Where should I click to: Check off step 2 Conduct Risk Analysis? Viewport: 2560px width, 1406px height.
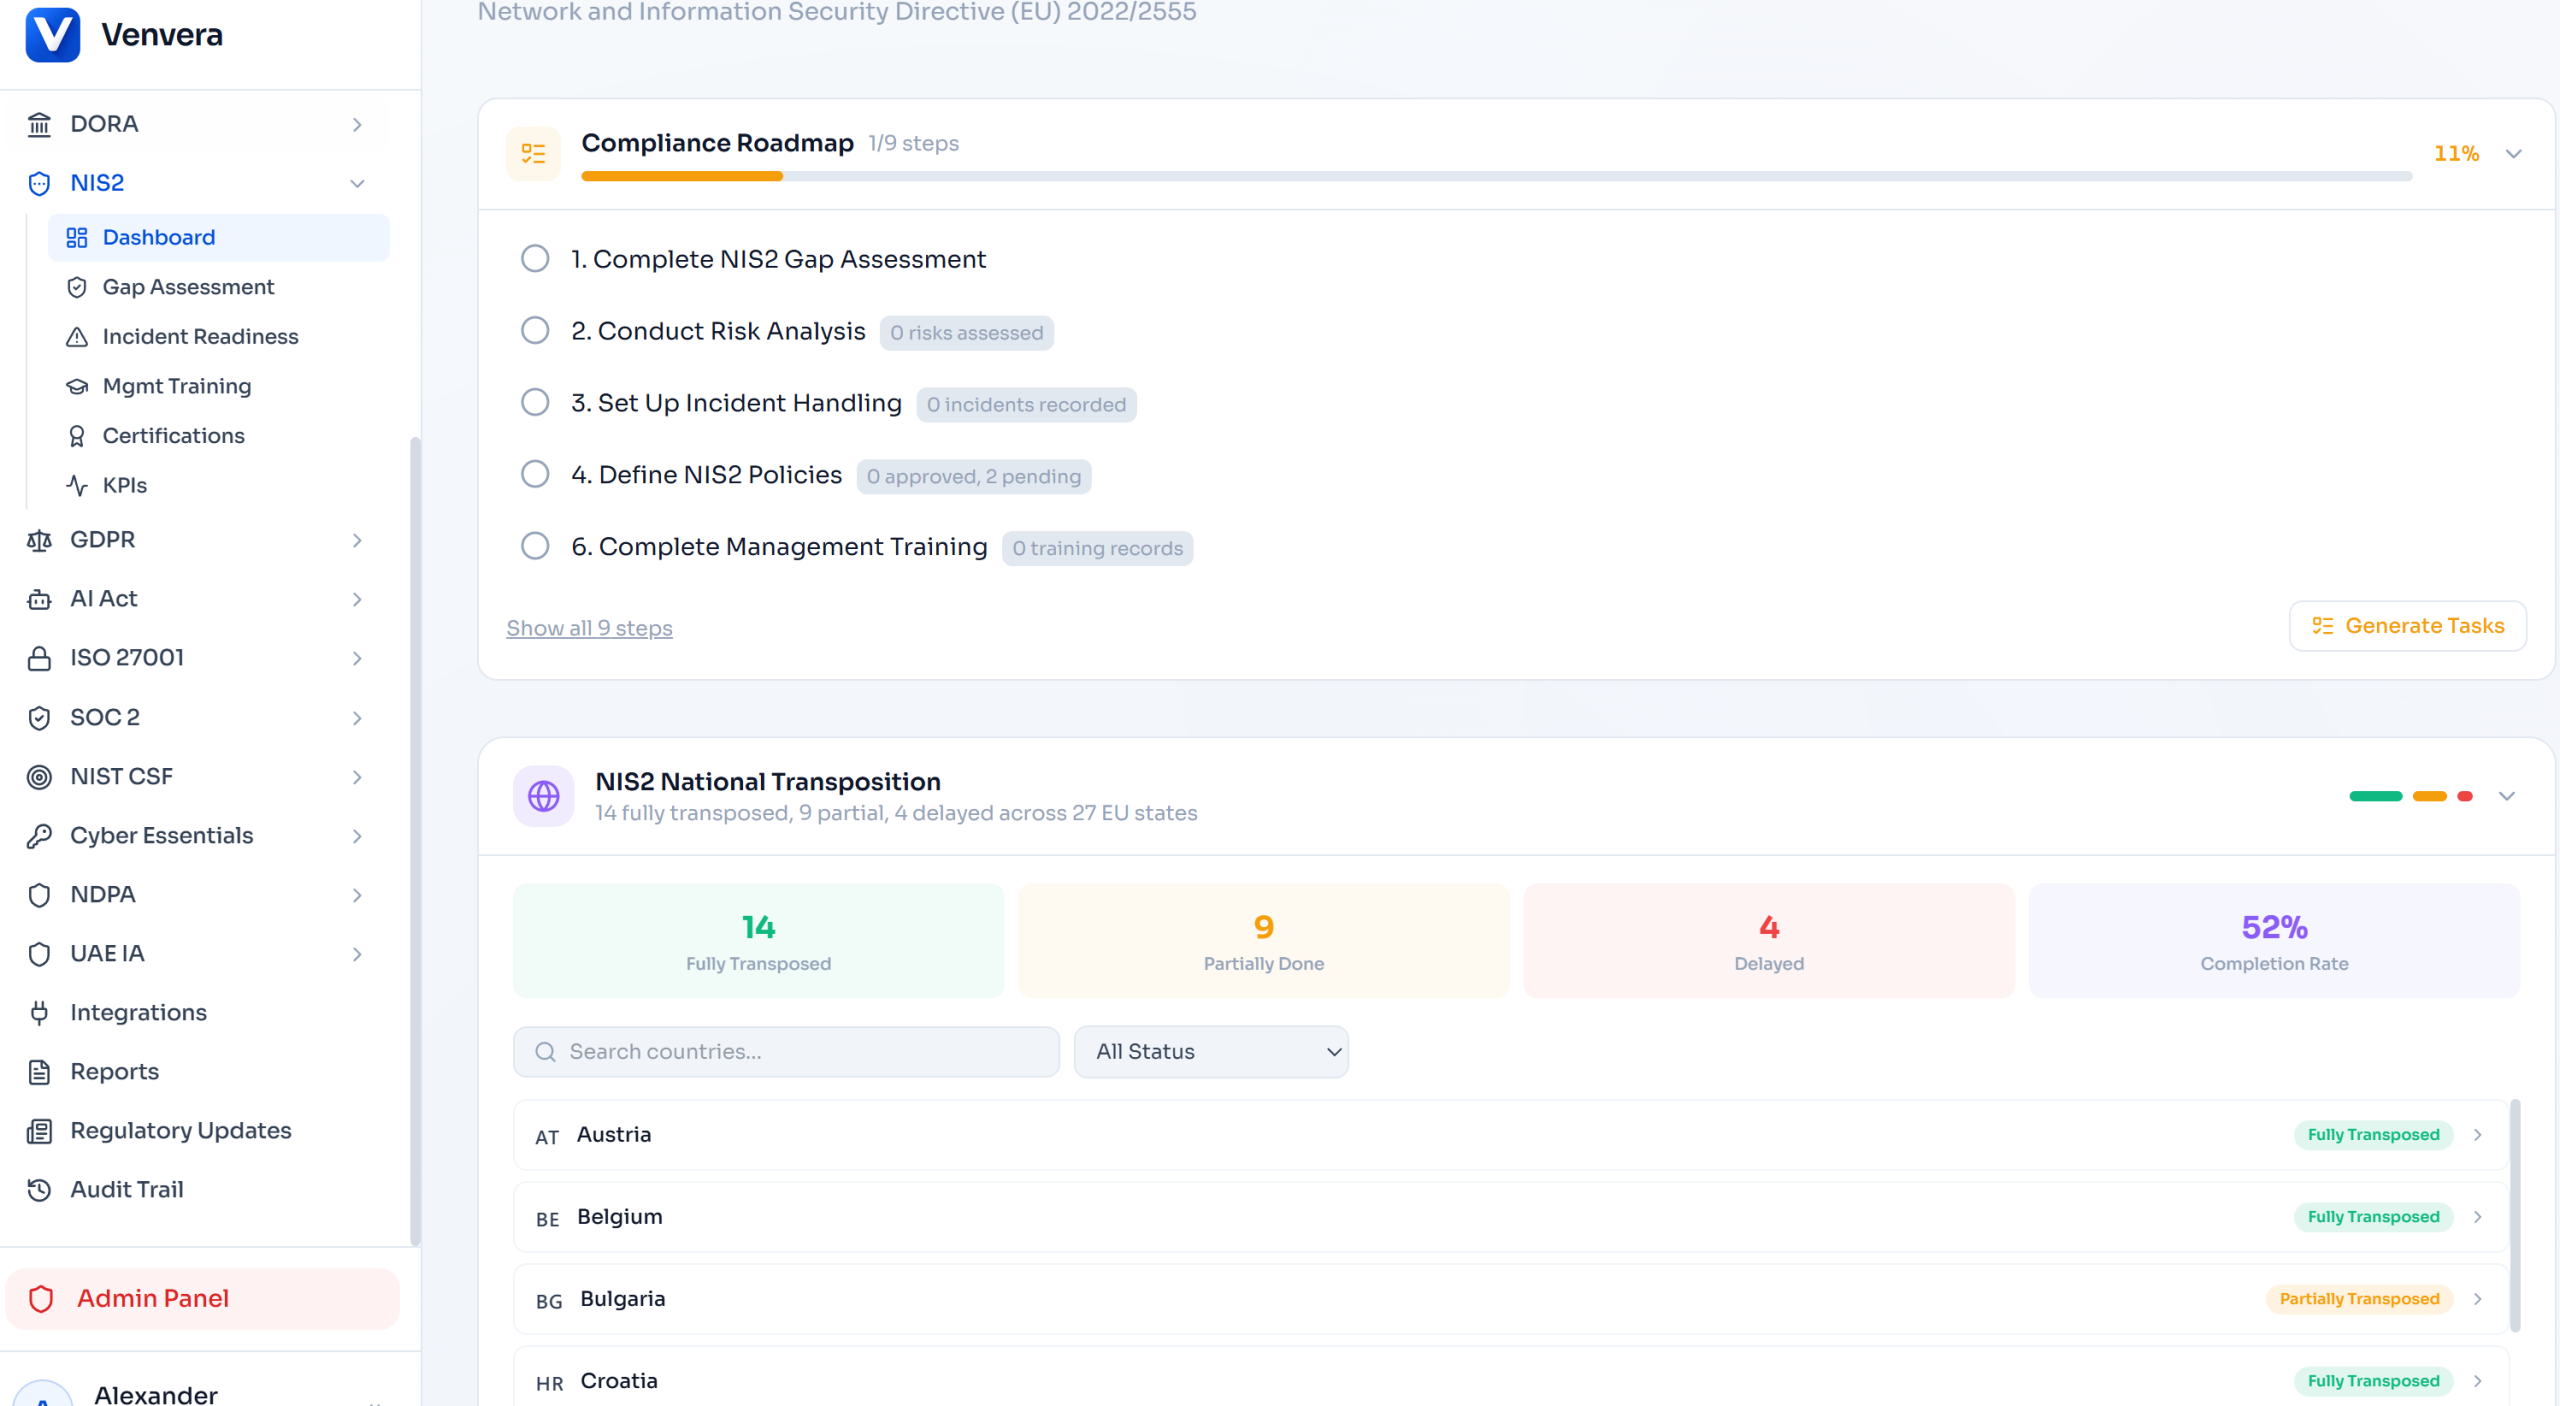click(535, 330)
